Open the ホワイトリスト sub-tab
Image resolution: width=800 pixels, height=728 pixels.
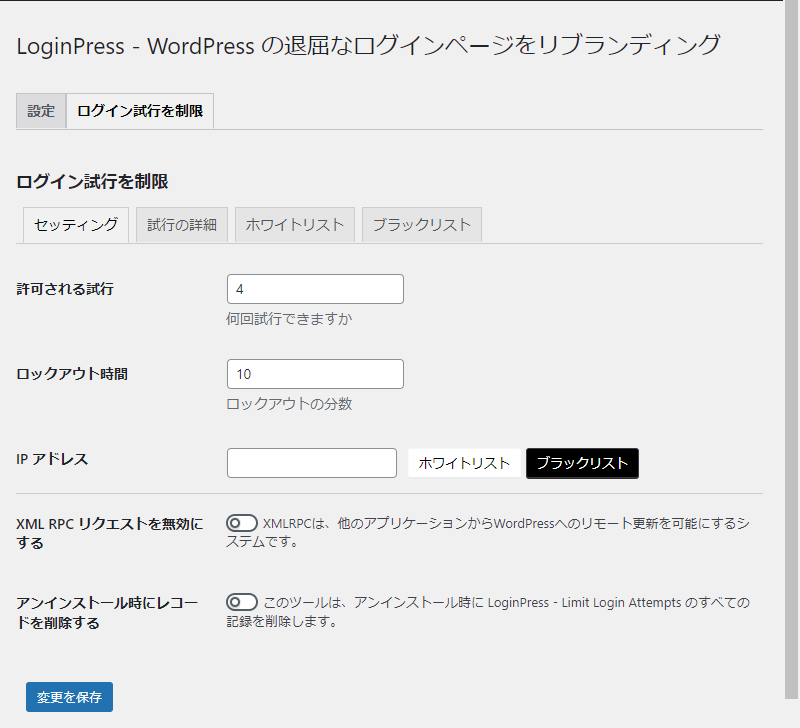295,224
